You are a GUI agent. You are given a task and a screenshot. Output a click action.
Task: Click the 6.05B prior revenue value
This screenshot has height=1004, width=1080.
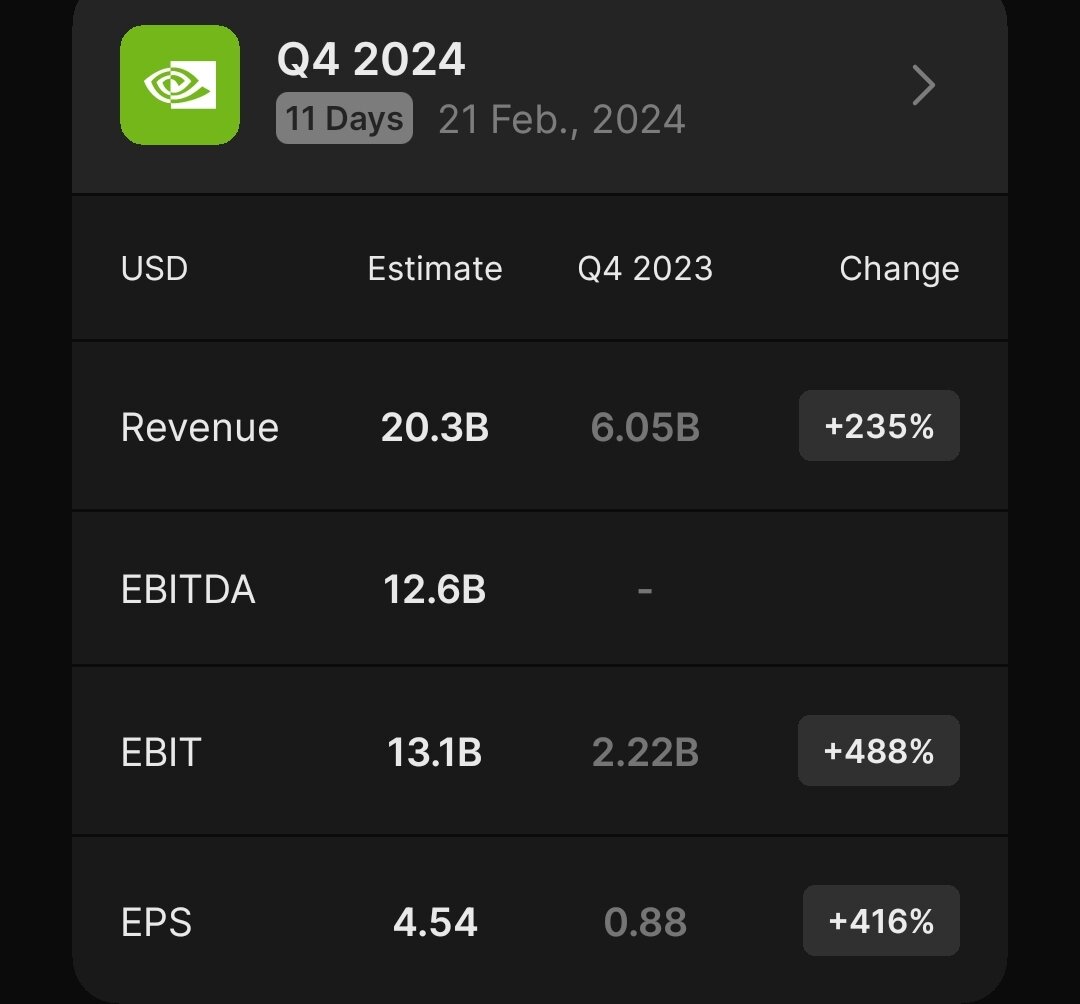[x=645, y=428]
